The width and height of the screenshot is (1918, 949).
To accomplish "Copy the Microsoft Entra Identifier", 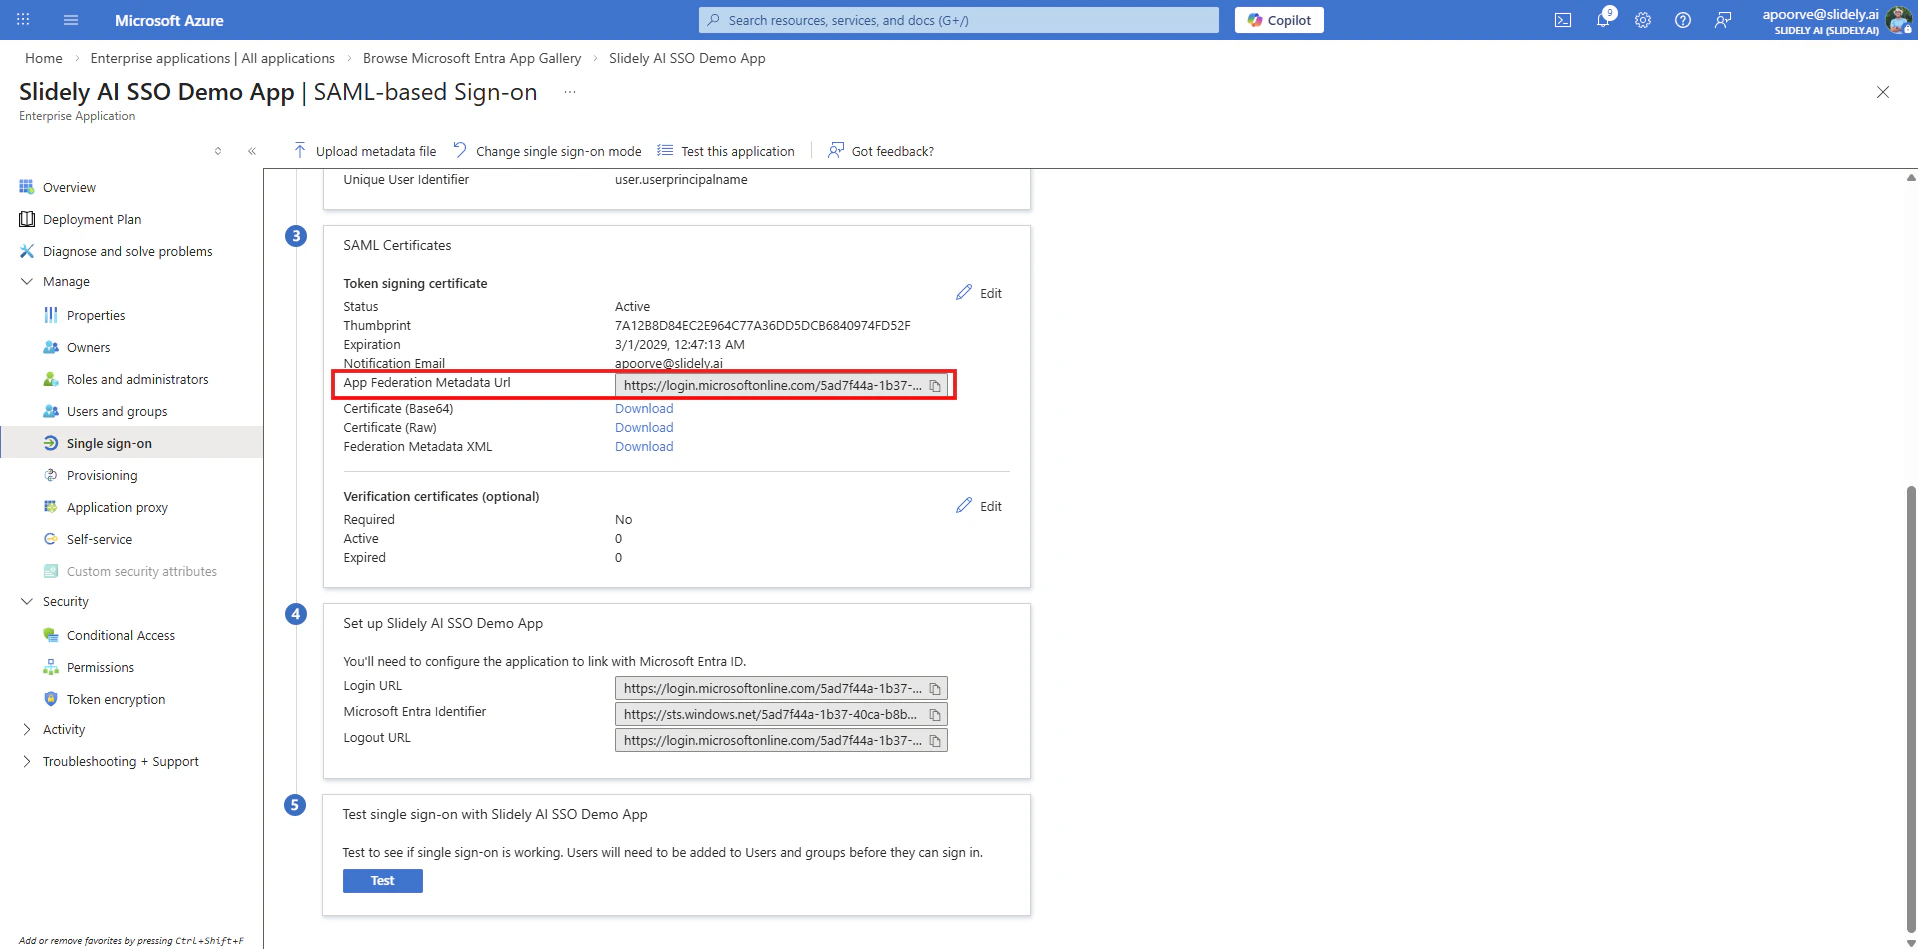I will point(935,715).
